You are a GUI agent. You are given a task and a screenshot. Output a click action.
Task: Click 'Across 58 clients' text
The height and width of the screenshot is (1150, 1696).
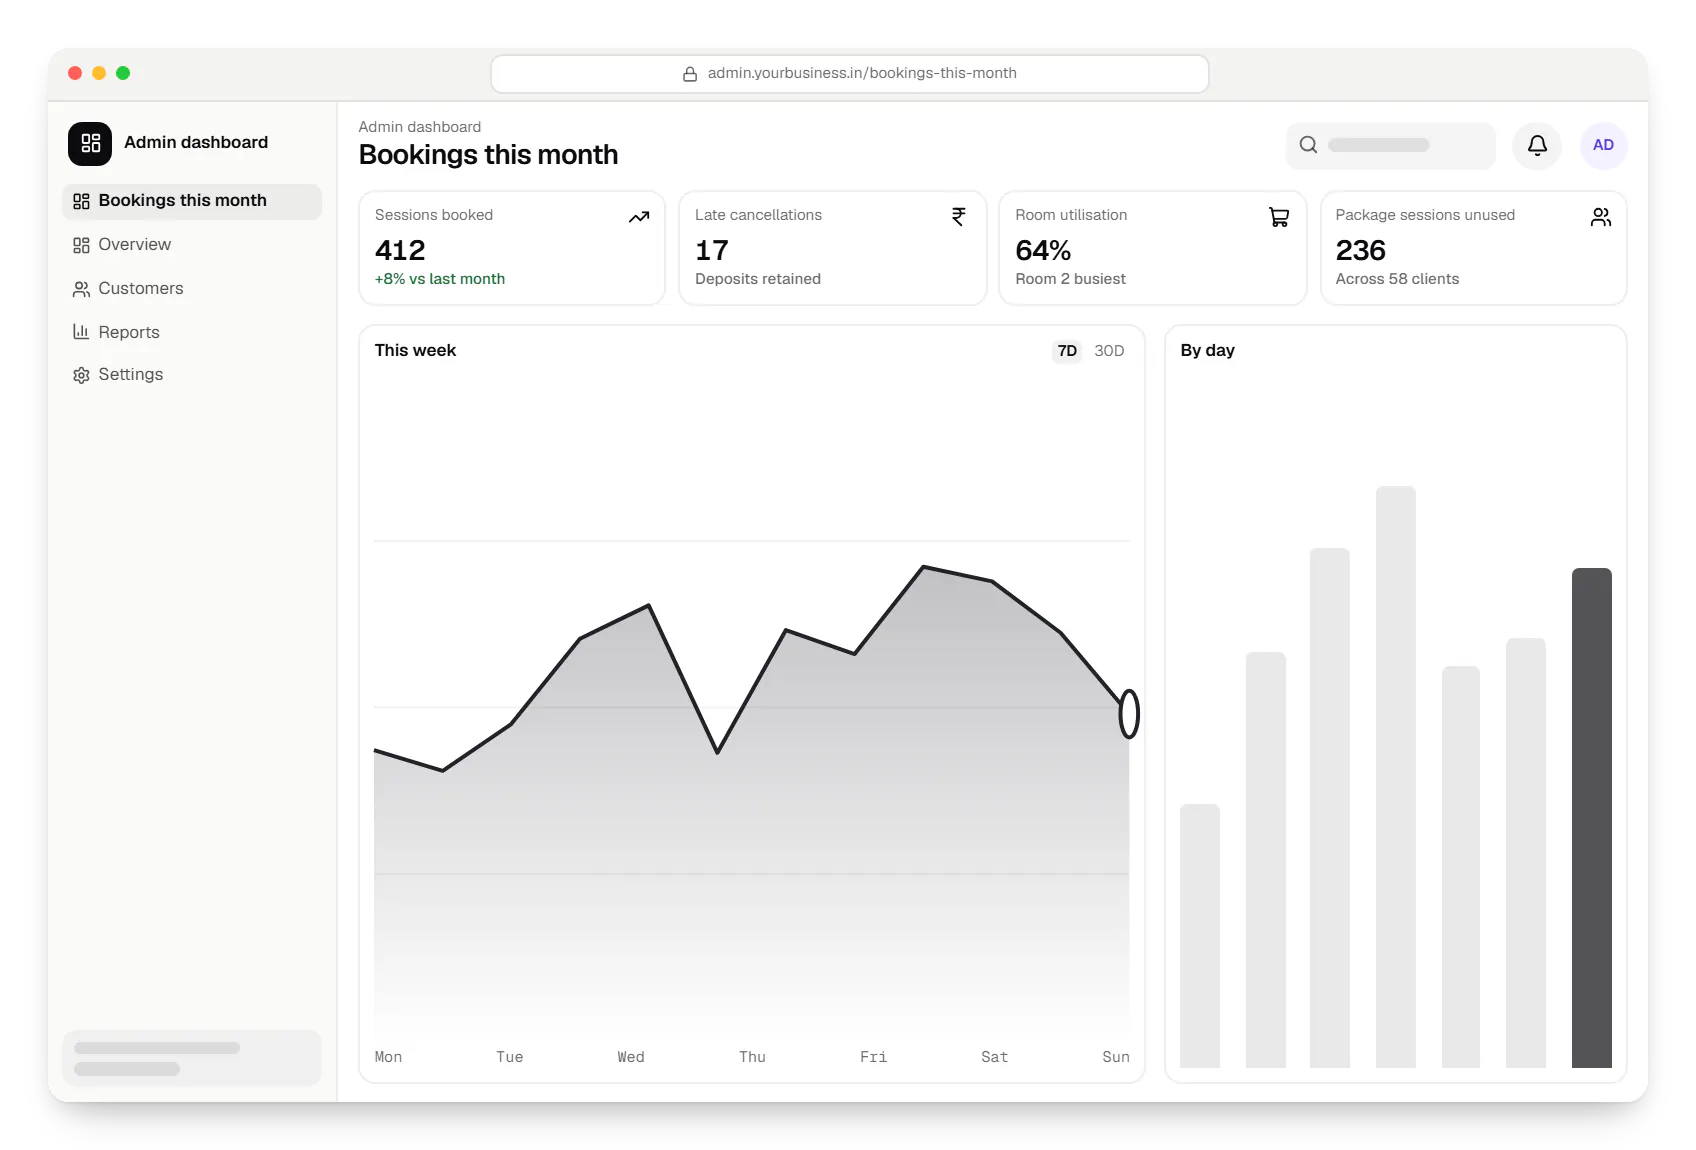pos(1397,279)
